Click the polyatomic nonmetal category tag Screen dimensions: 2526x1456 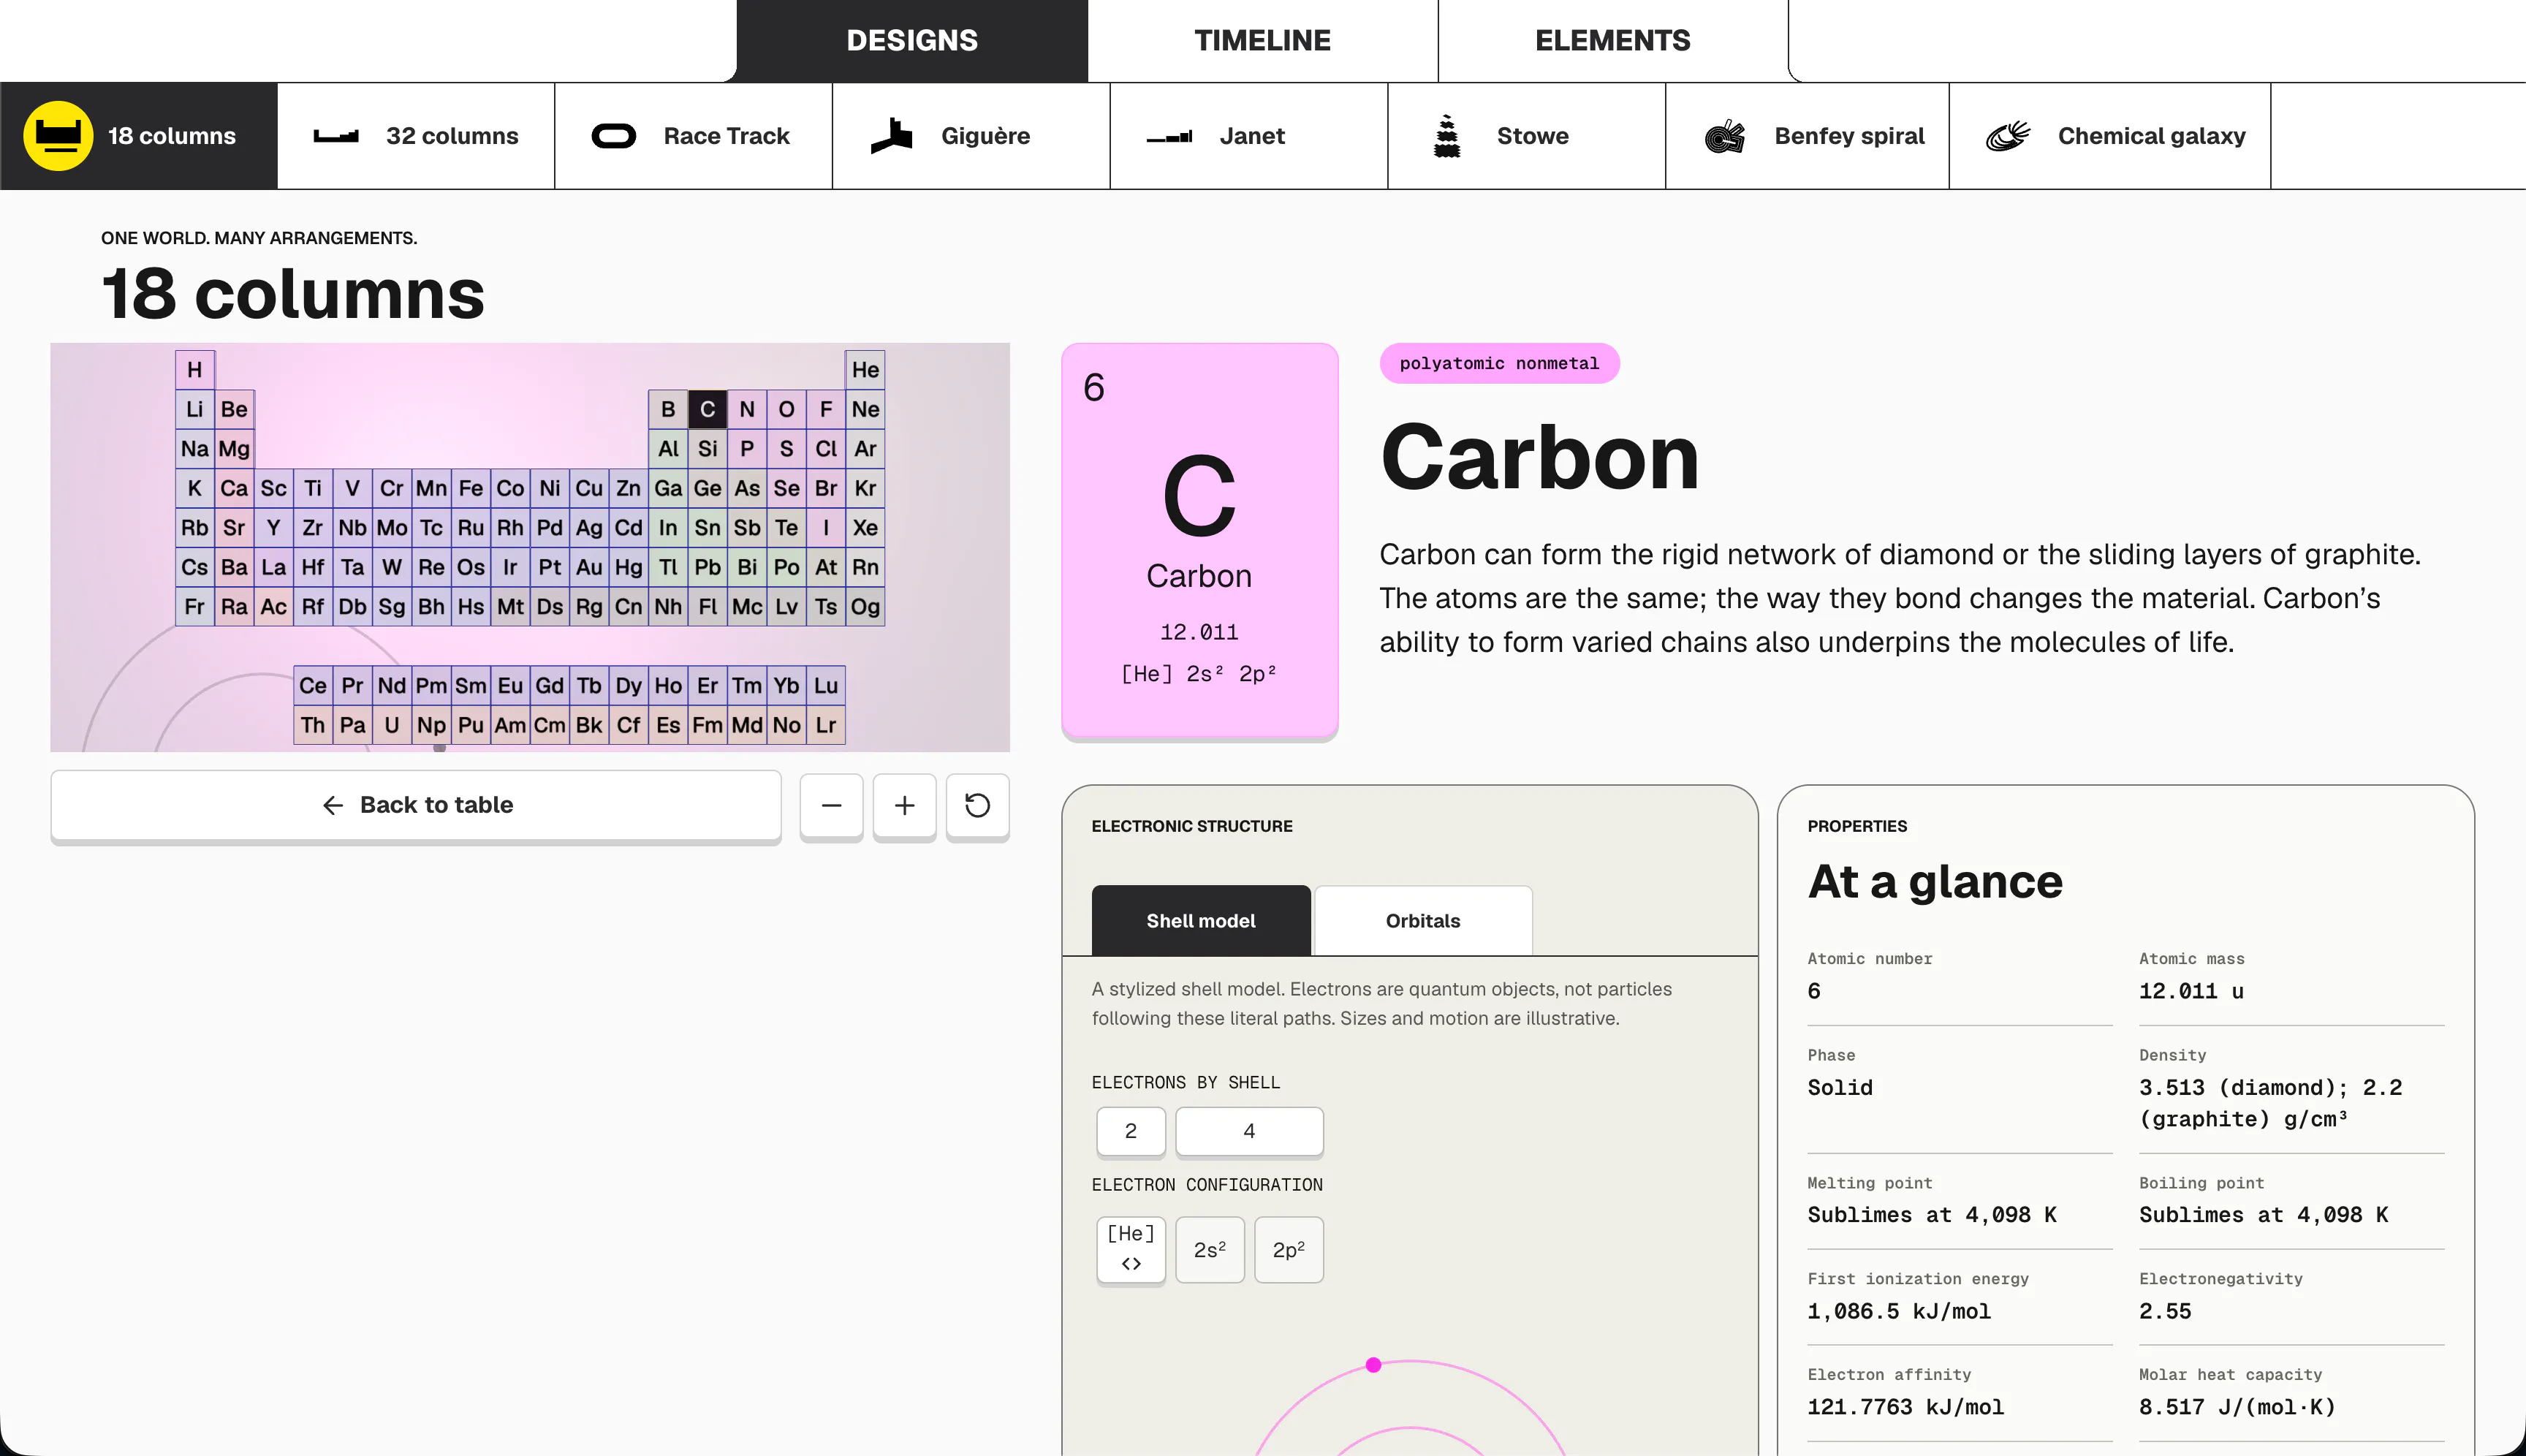coord(1499,363)
